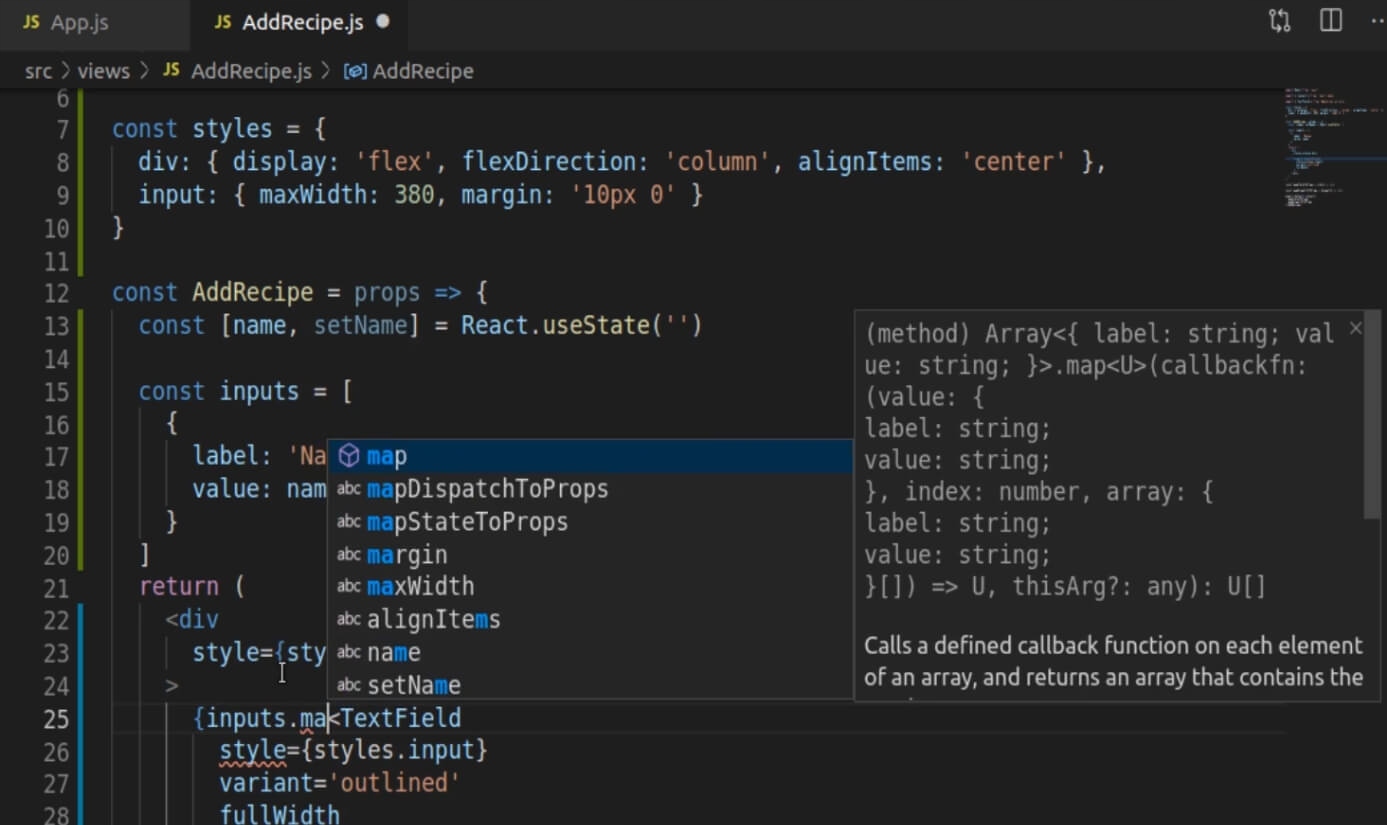
Task: Click the abc icon next to mapDispatchToProps
Action: coord(348,490)
